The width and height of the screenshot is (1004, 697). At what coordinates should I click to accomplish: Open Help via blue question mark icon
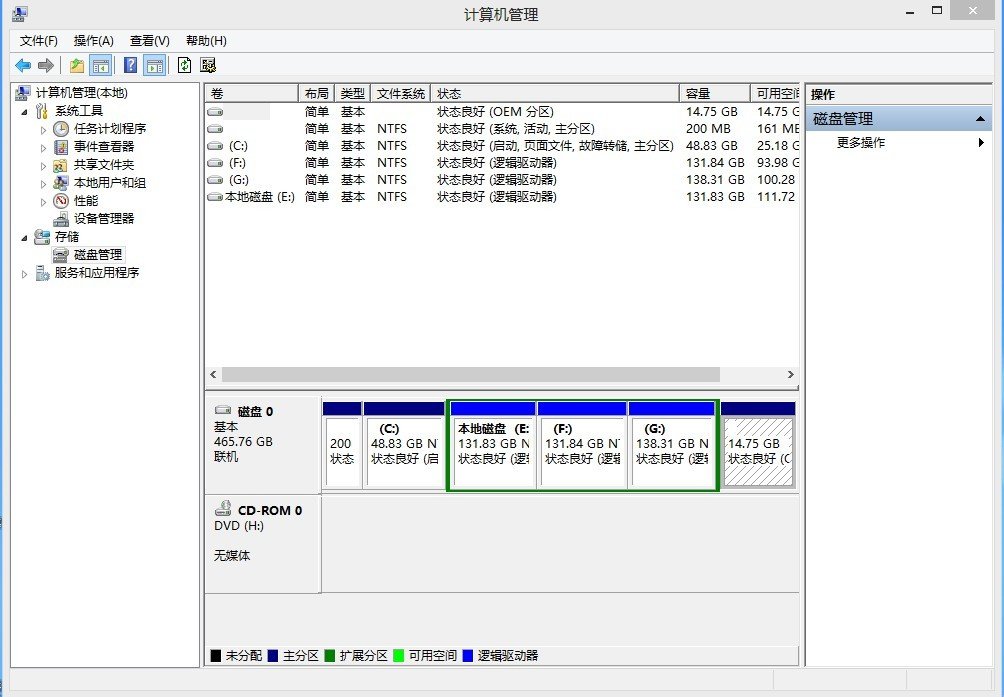coord(130,66)
